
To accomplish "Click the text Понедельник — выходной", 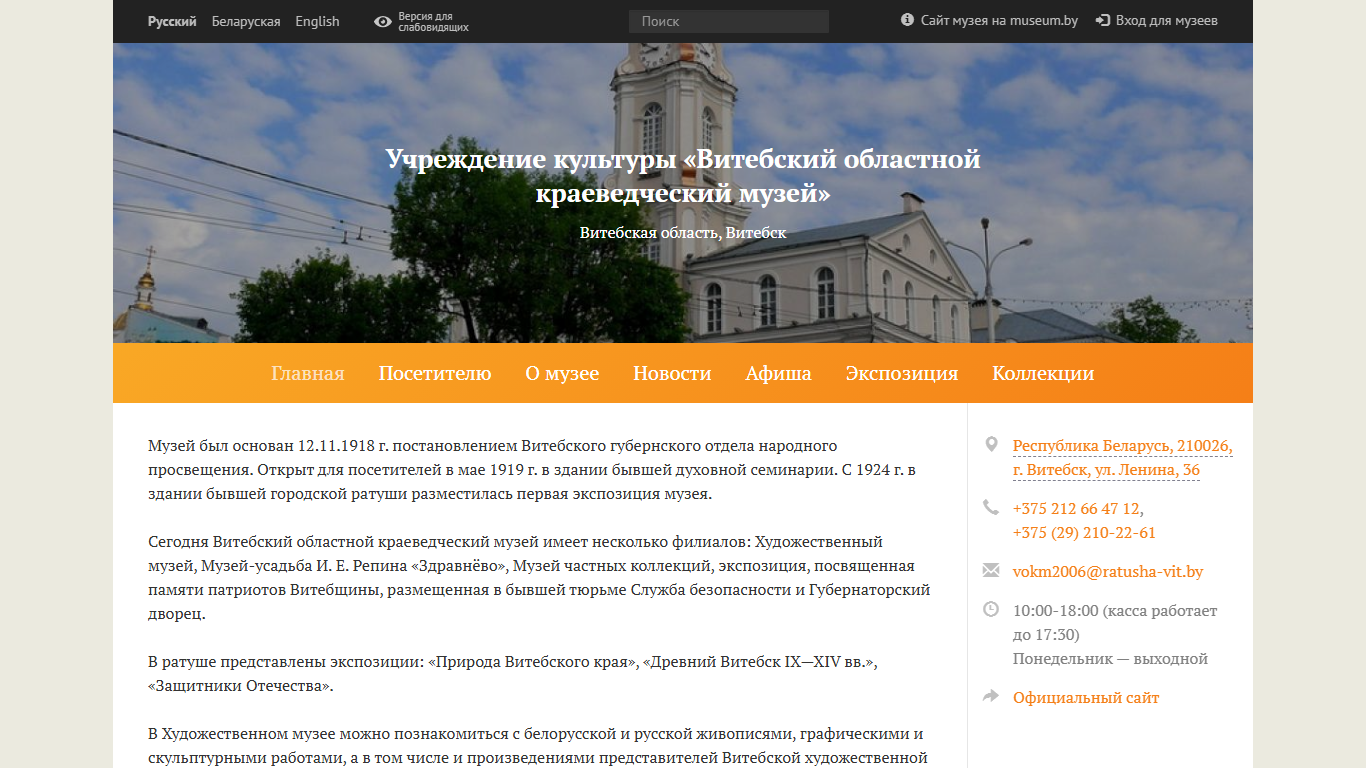I will coord(1110,659).
